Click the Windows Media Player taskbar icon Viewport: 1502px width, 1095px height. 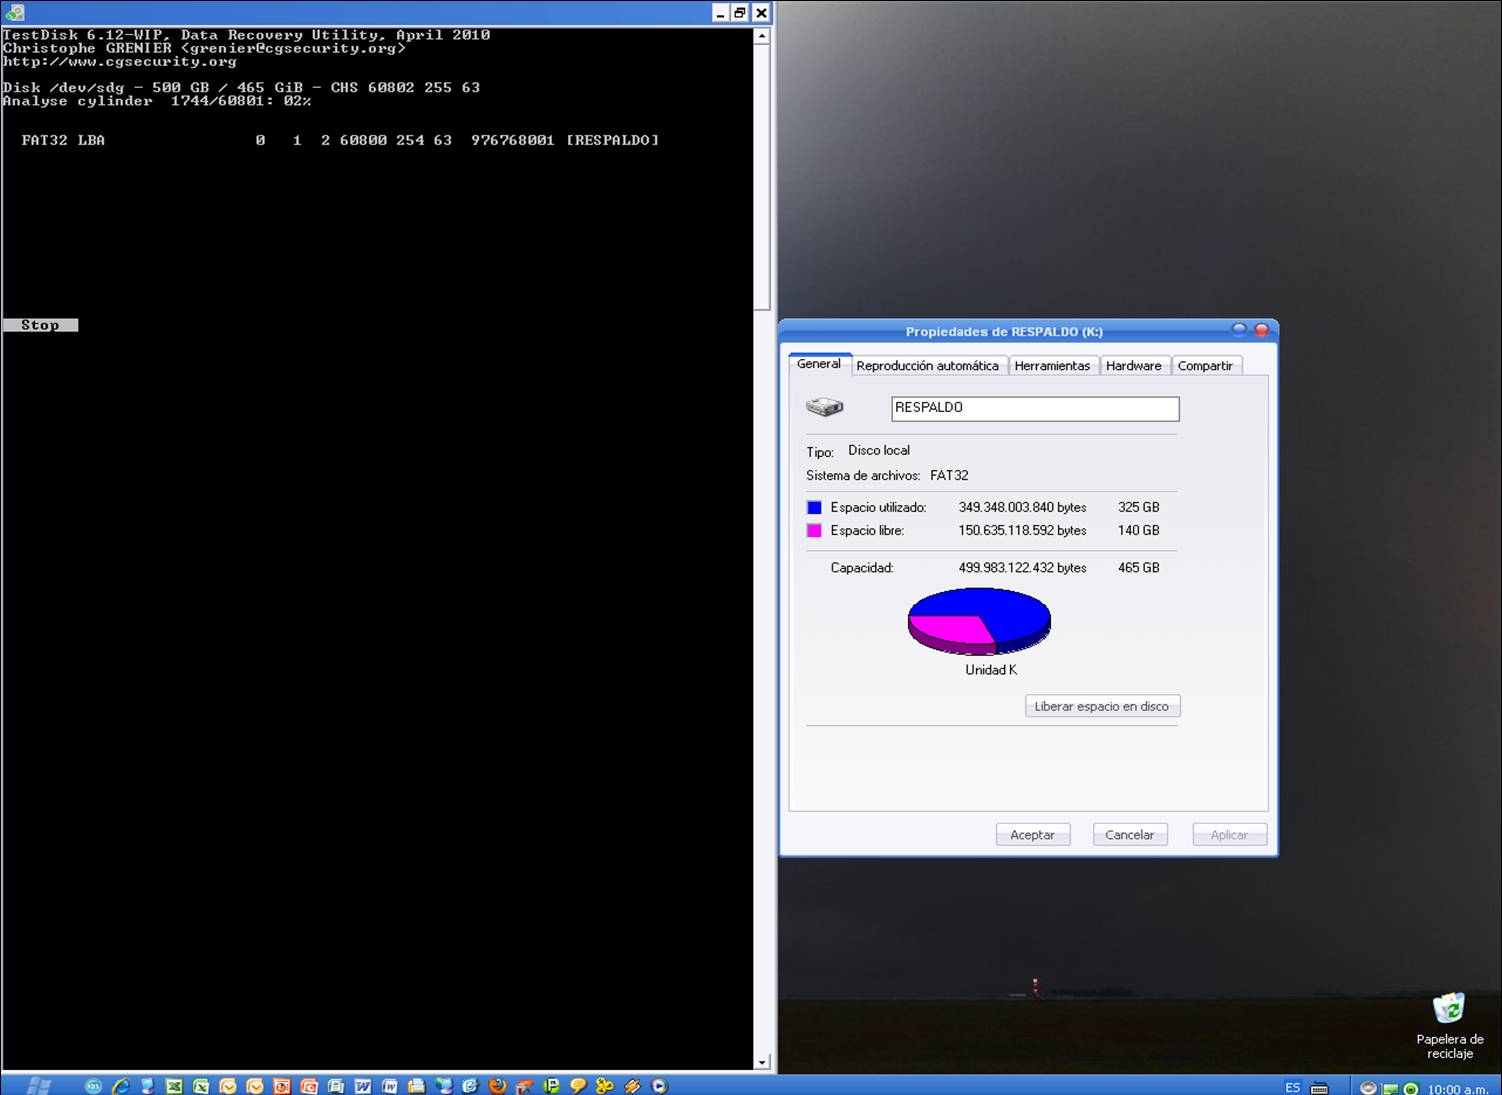[x=659, y=1086]
